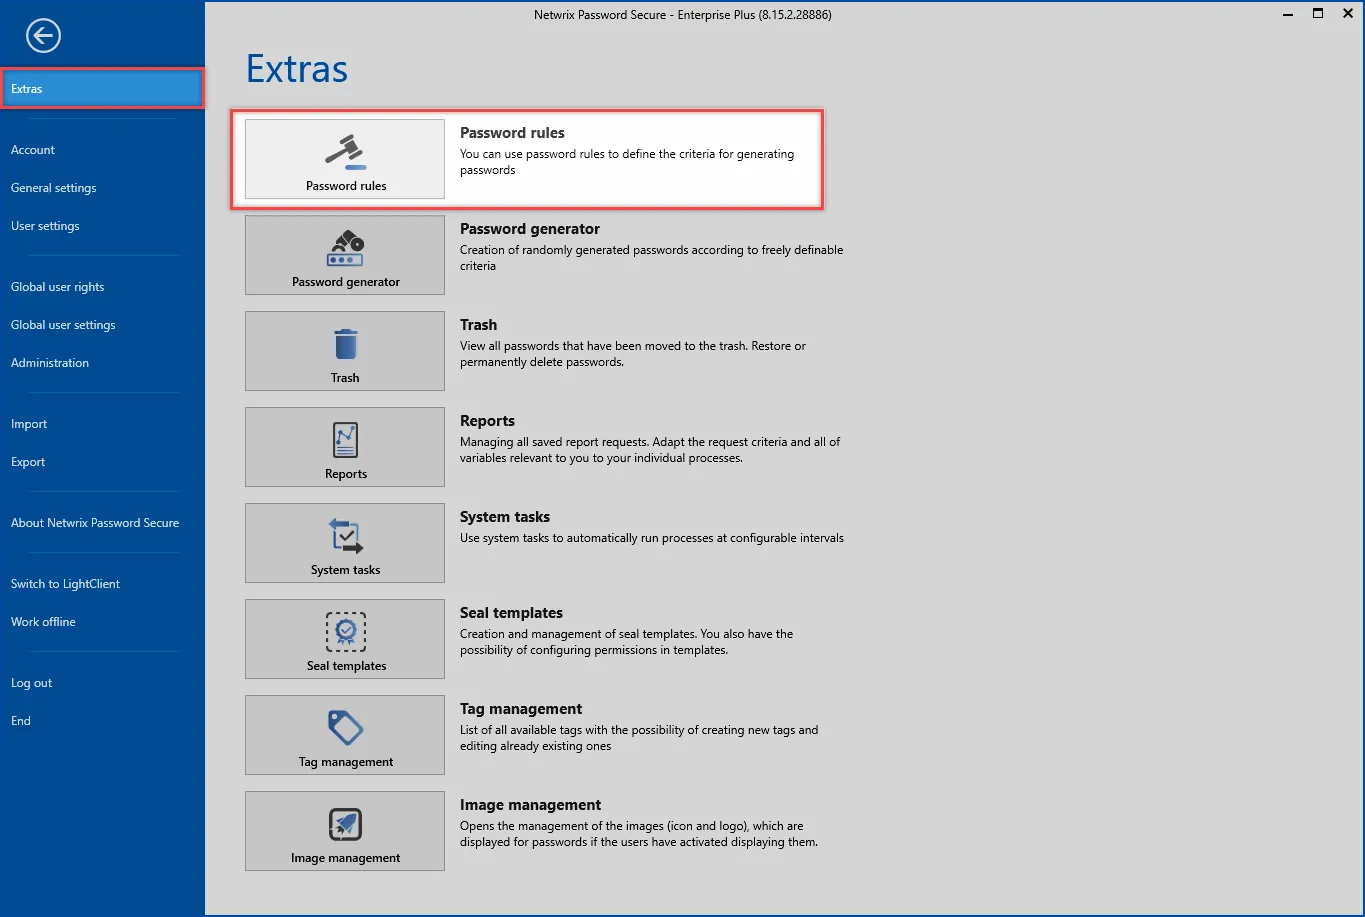
Task: Click Log out in sidebar
Action: (31, 683)
